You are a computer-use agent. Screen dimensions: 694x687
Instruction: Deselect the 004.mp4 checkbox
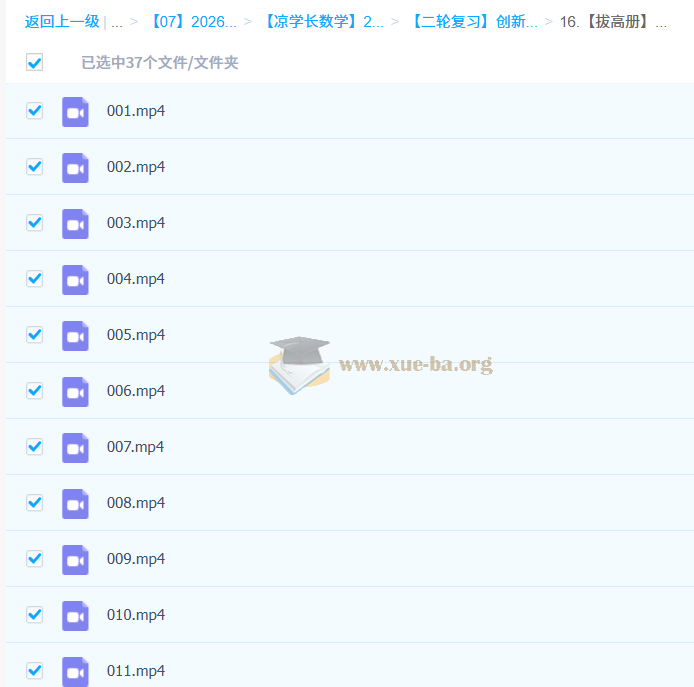[35, 279]
